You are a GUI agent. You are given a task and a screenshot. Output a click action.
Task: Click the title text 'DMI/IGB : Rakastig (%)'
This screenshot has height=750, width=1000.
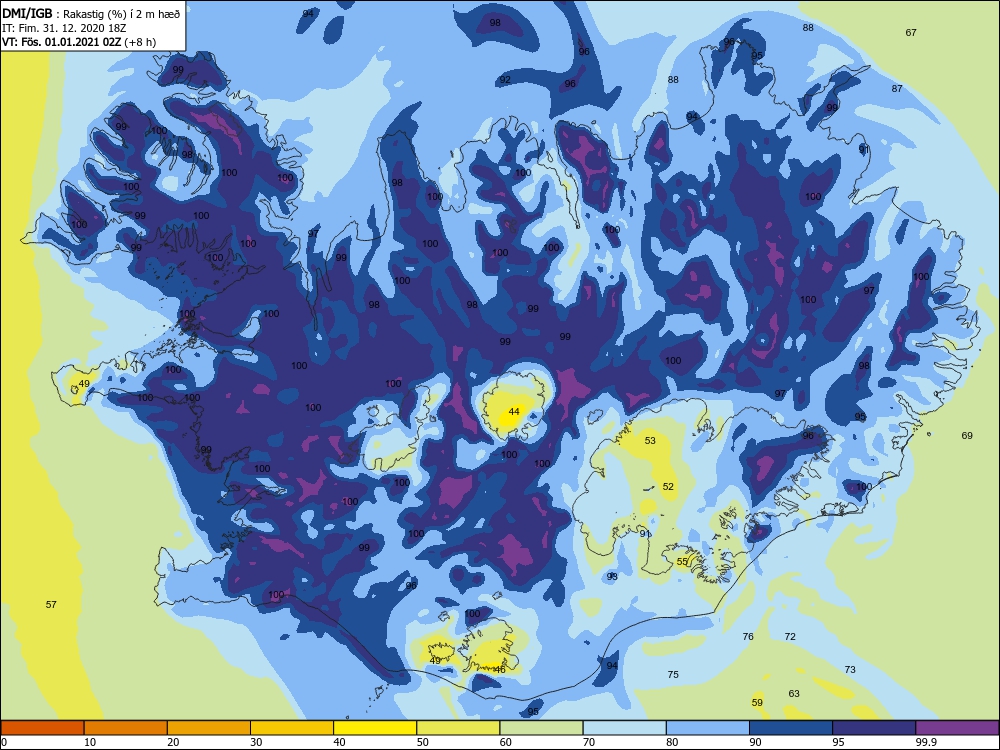tap(64, 14)
